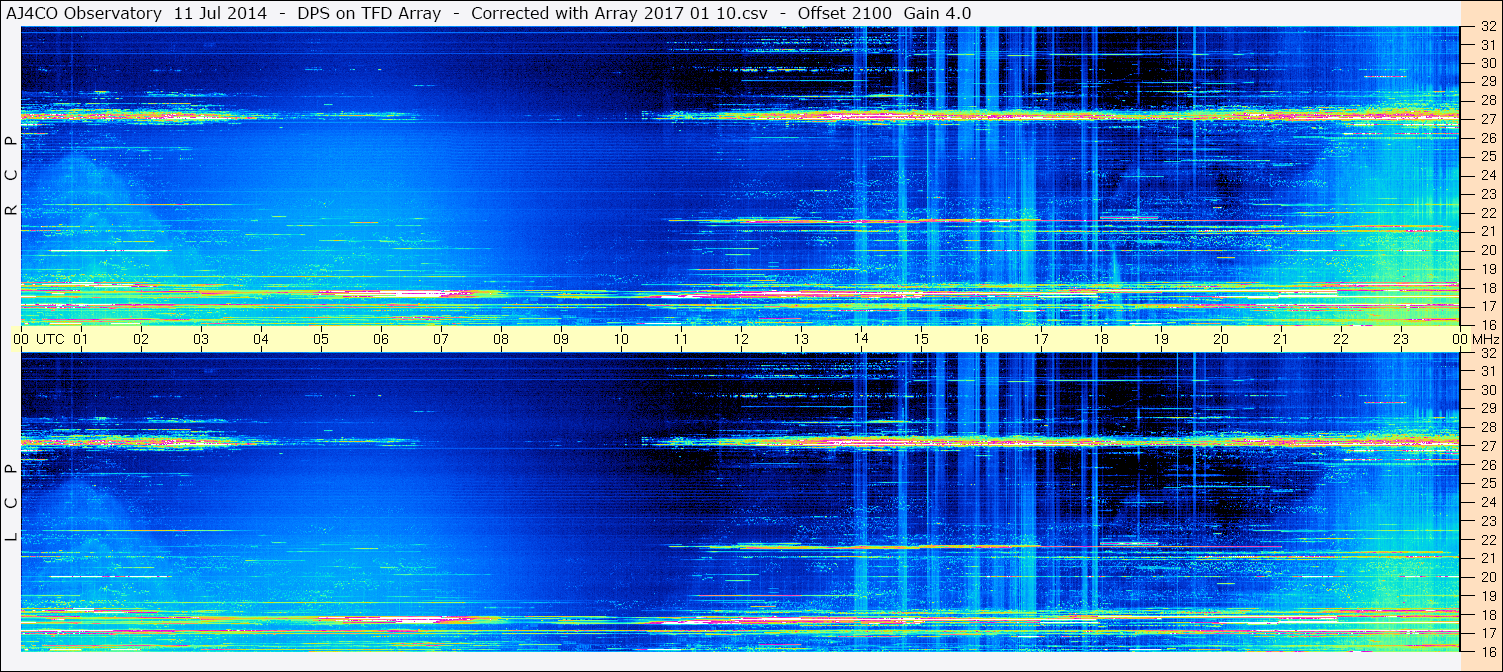Click the rotated 'R C P' panel label
1503x672 pixels.
11,175
